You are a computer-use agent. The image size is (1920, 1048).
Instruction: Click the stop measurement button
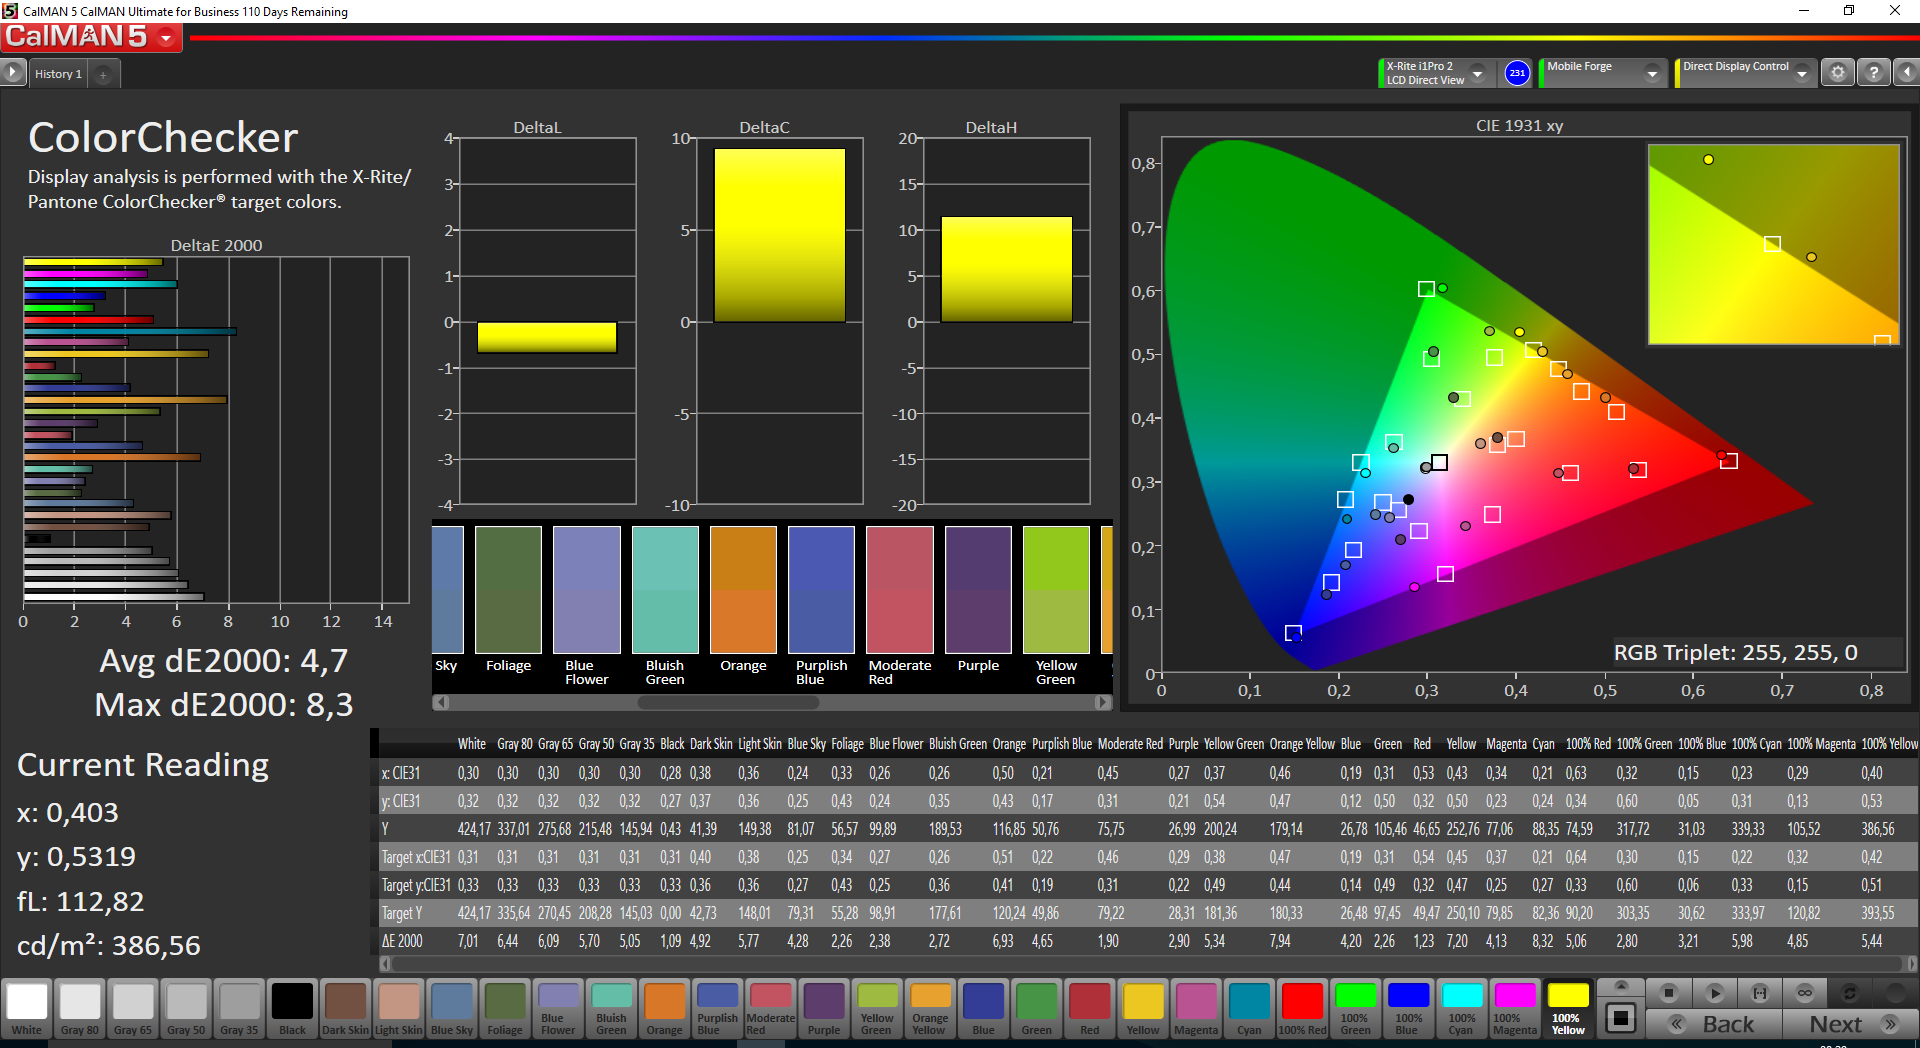(1668, 993)
